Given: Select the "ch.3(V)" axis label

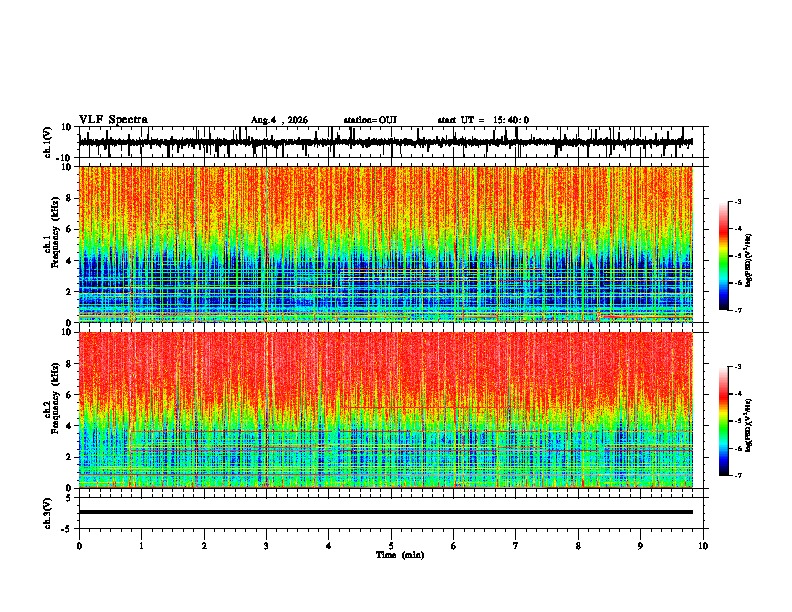Looking at the screenshot, I should click(x=48, y=513).
